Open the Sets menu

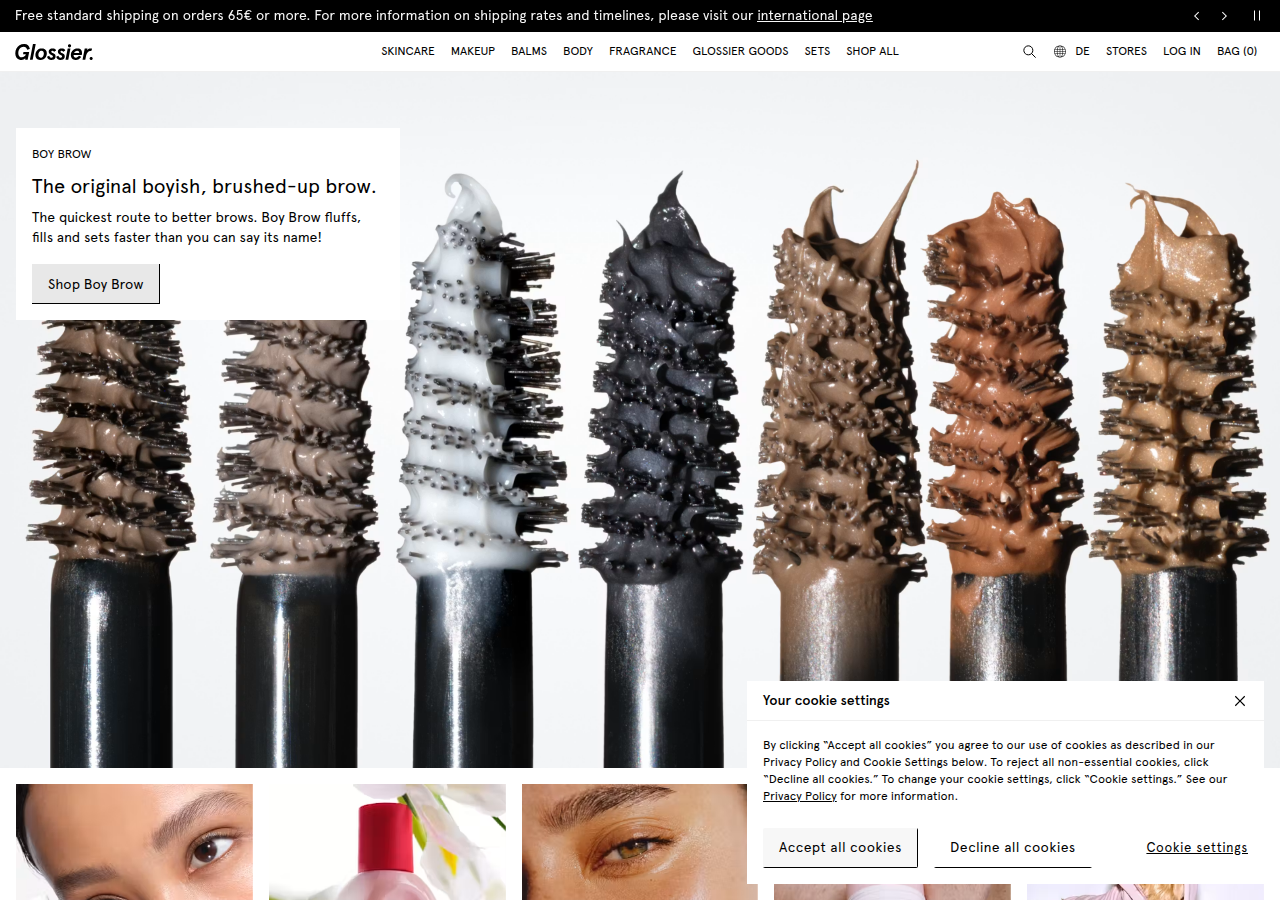coord(818,51)
